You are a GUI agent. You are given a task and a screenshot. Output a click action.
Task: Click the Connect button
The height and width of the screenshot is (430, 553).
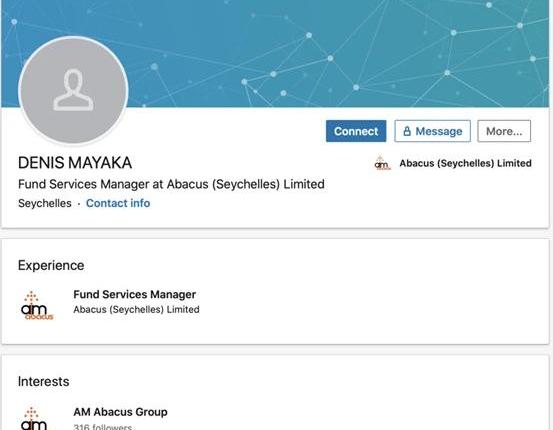356,131
